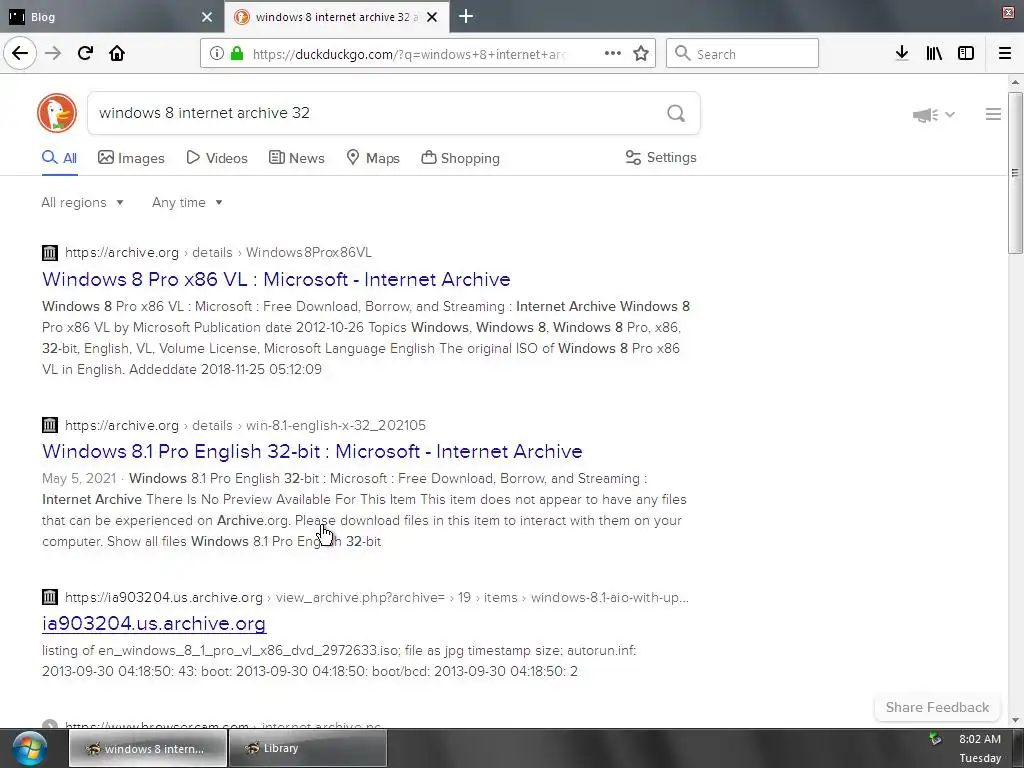
Task: Close the windows 8 internet archive tab
Action: [x=432, y=17]
